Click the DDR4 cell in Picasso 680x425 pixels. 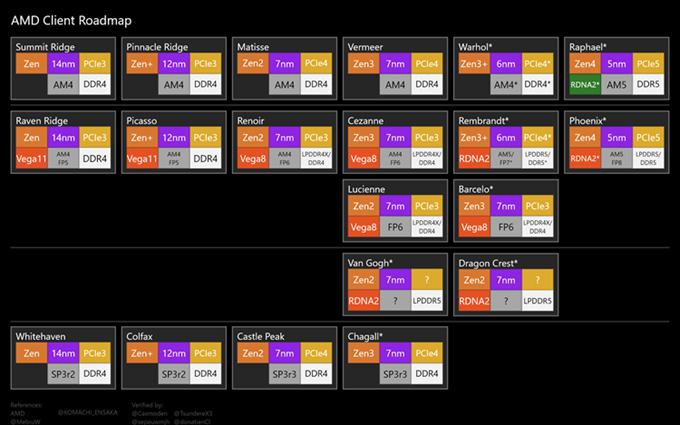click(206, 158)
